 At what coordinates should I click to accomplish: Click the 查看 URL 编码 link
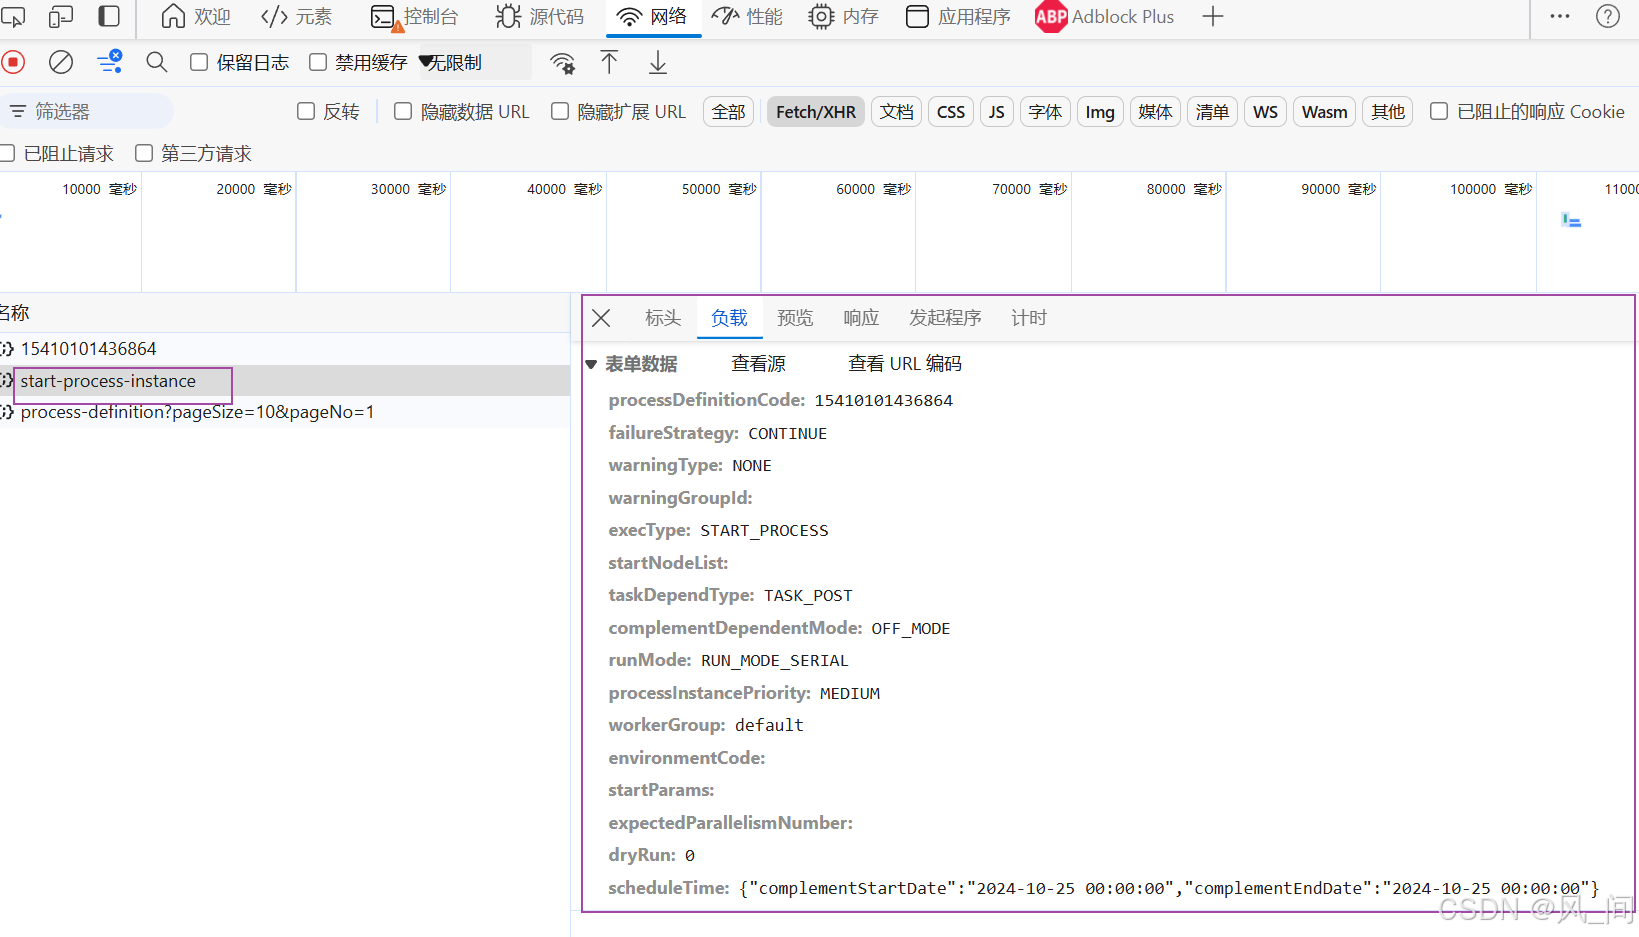coord(904,363)
